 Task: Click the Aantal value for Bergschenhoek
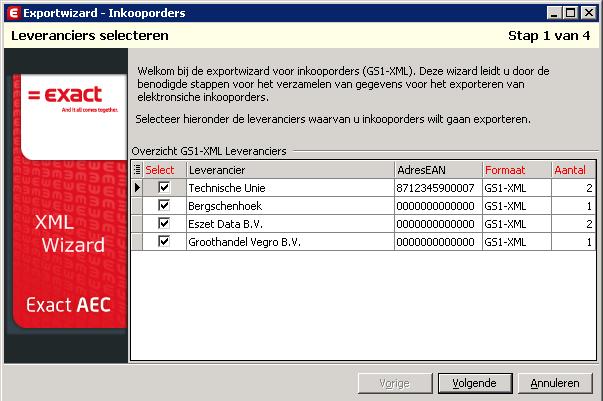574,206
